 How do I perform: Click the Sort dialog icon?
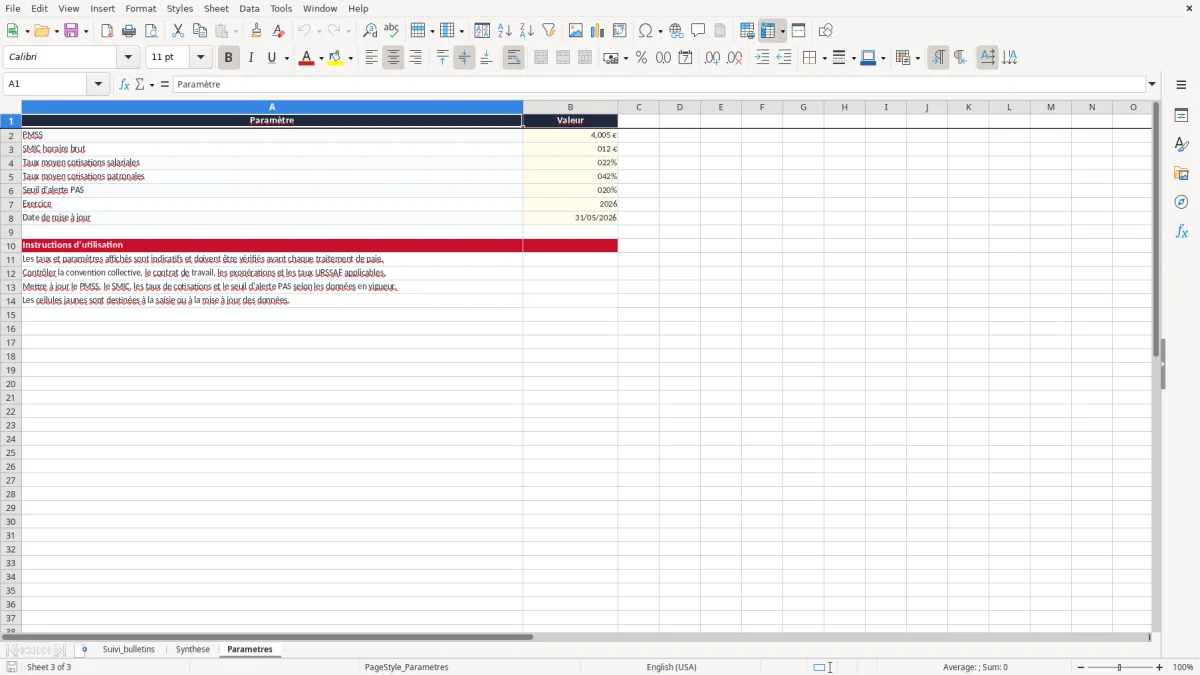482,31
